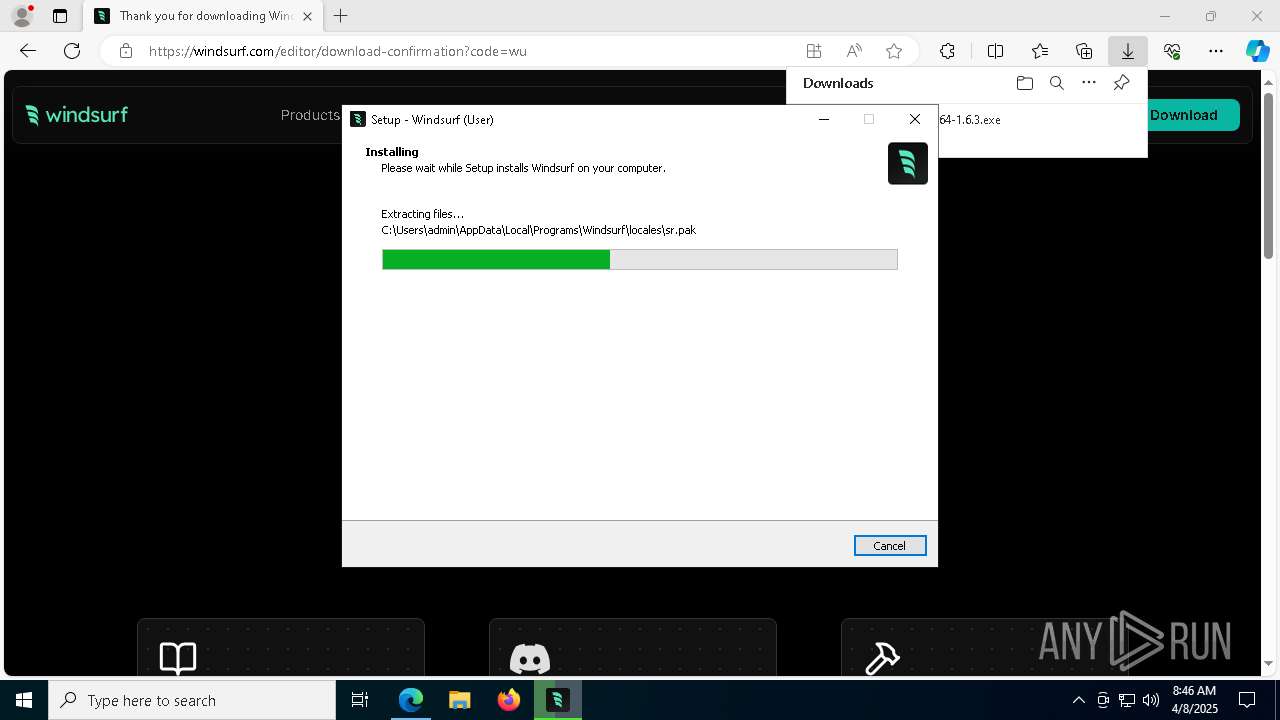1280x720 pixels.
Task: Click the green Download button on webpage
Action: tap(1192, 115)
